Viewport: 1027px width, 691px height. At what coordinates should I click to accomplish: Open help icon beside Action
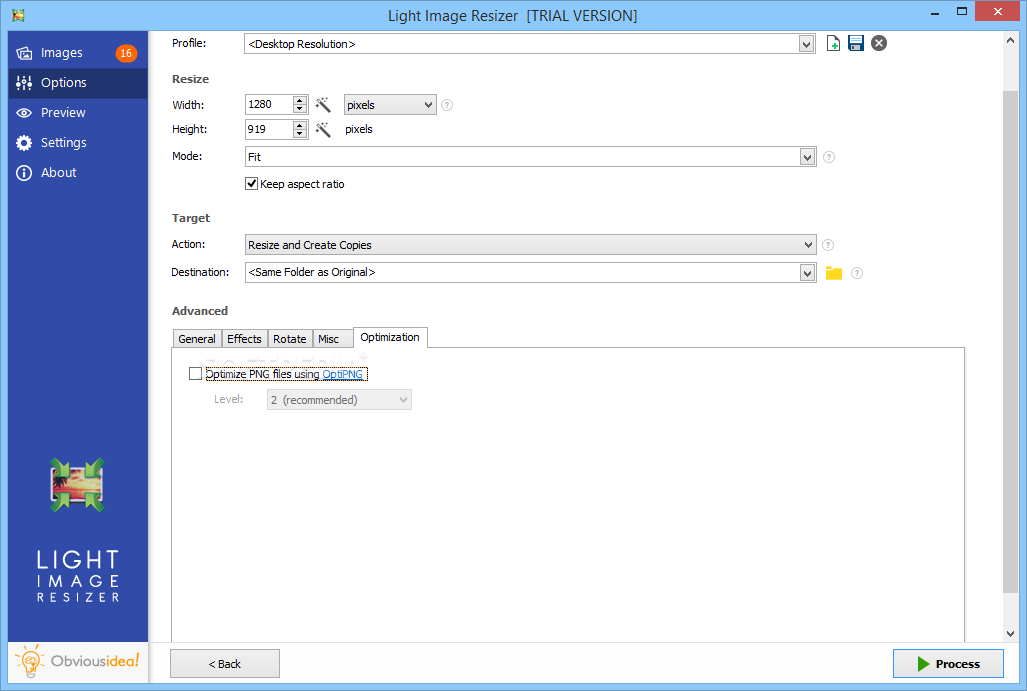pyautogui.click(x=828, y=245)
